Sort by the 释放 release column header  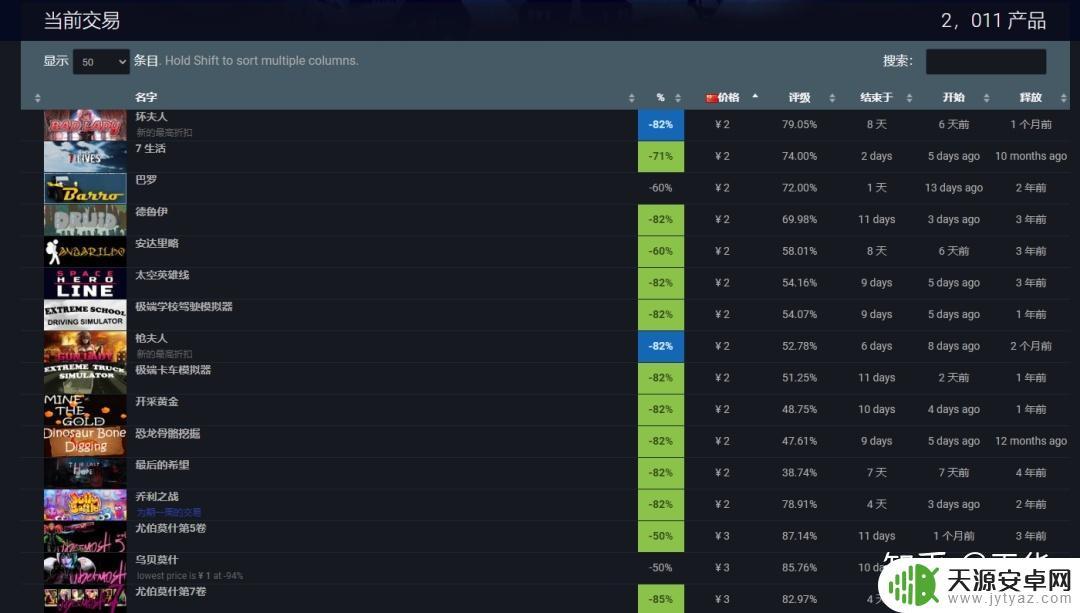coord(1030,98)
